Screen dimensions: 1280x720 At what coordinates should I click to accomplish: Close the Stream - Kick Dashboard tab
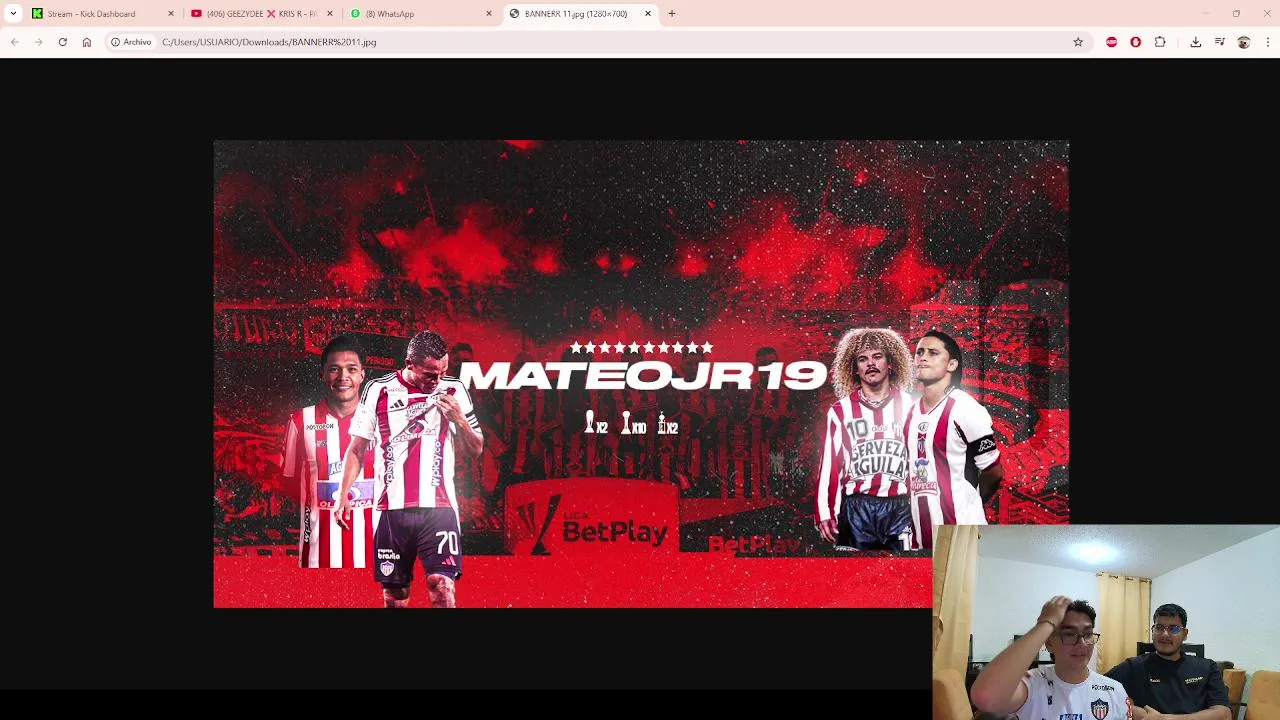[170, 14]
